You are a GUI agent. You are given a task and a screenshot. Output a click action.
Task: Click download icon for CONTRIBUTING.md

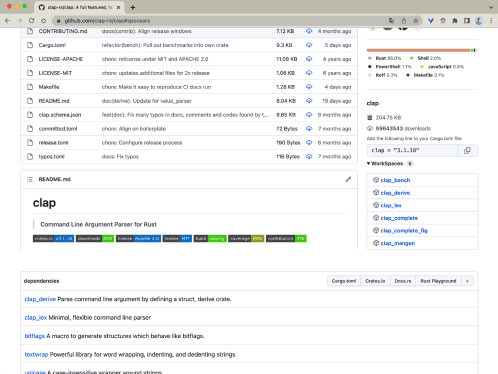[x=309, y=31]
